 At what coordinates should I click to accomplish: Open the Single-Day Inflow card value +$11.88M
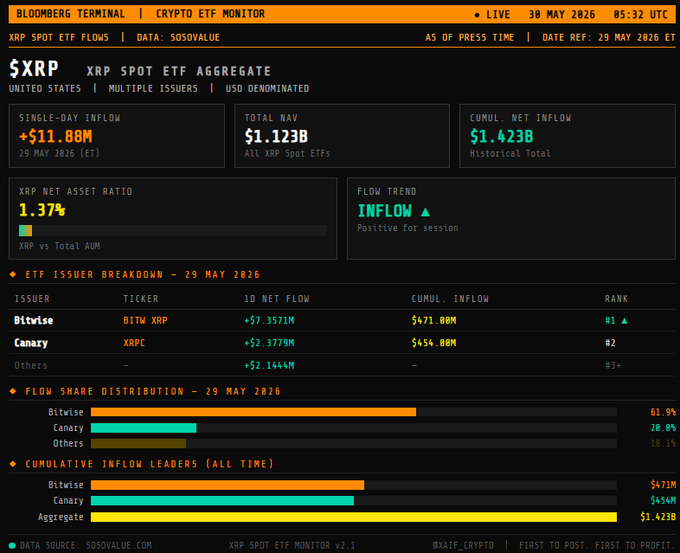56,137
